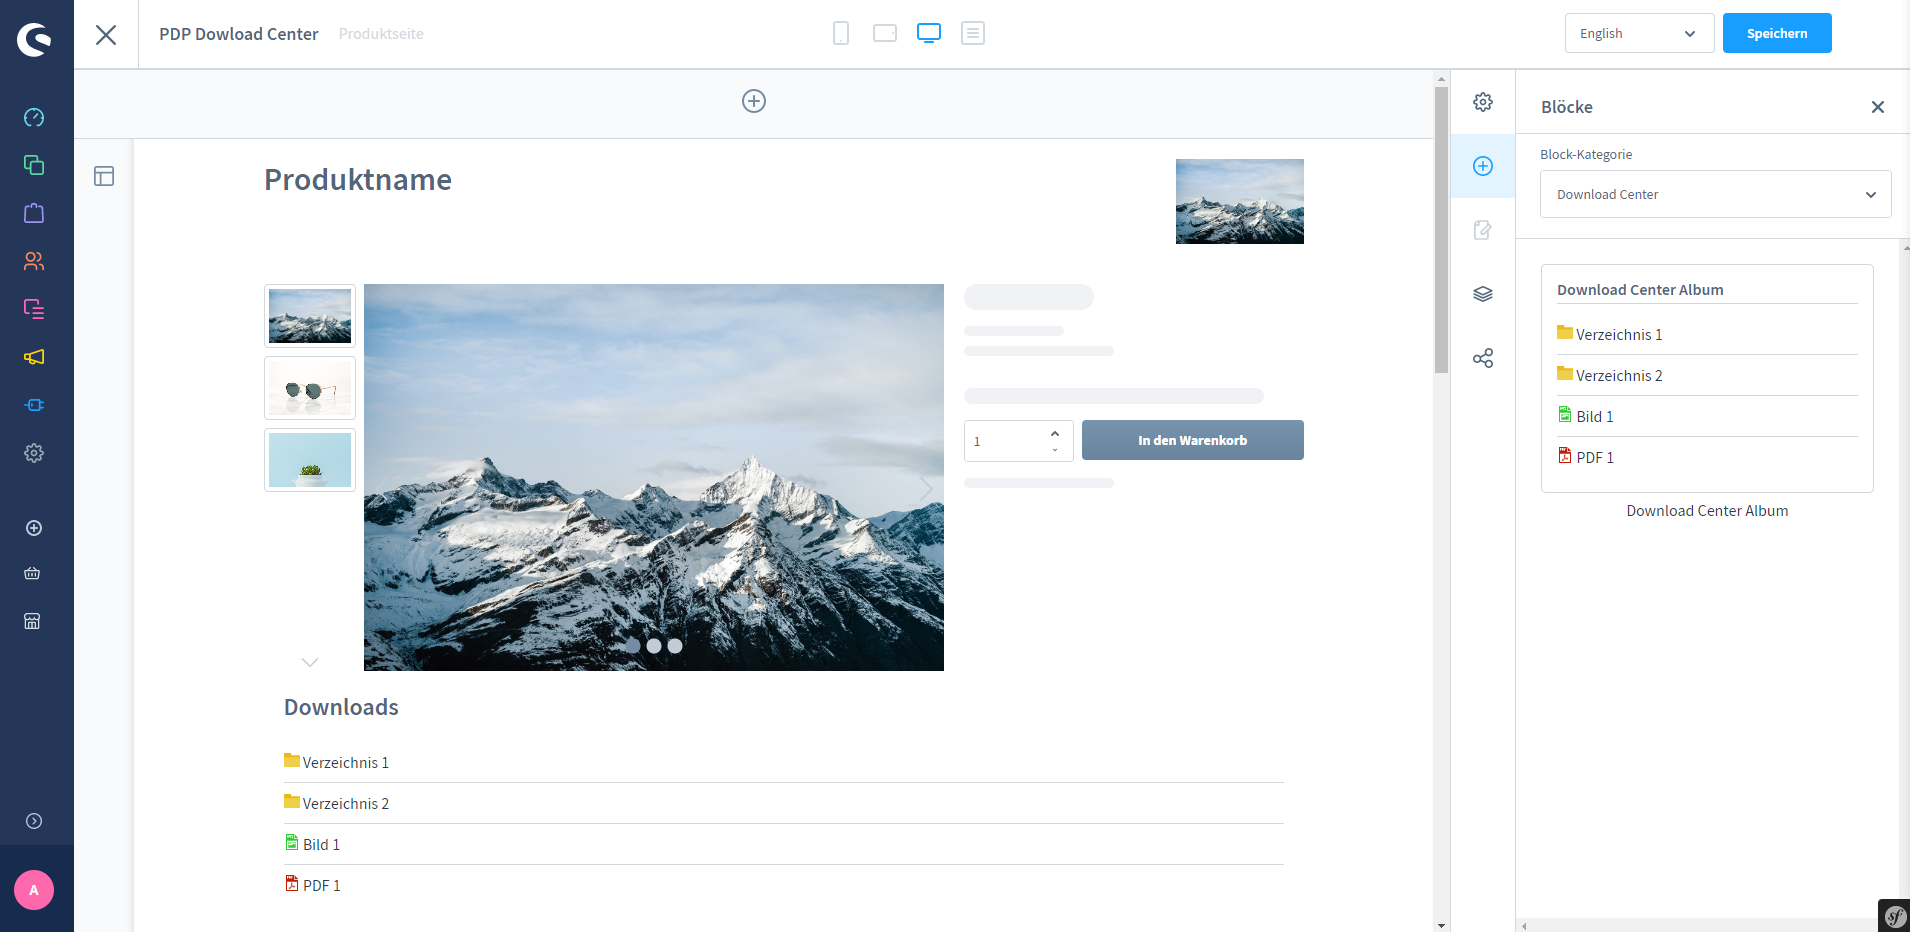1910x932 pixels.
Task: Switch to form view icon
Action: pyautogui.click(x=973, y=33)
